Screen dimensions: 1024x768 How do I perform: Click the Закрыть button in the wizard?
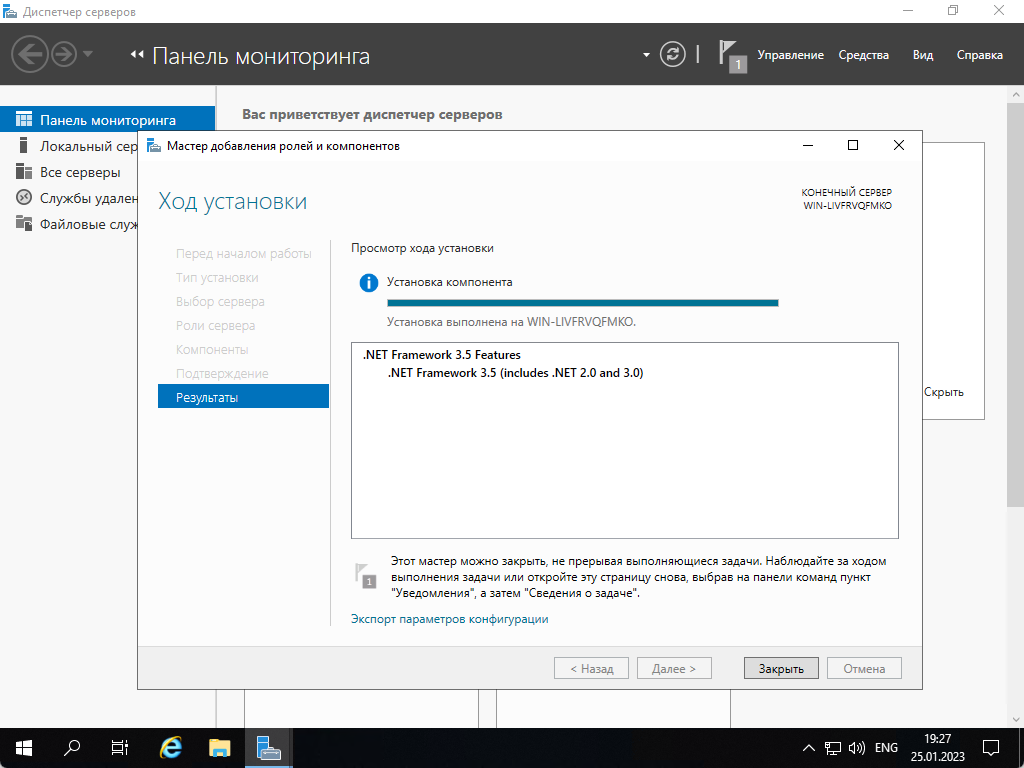781,668
